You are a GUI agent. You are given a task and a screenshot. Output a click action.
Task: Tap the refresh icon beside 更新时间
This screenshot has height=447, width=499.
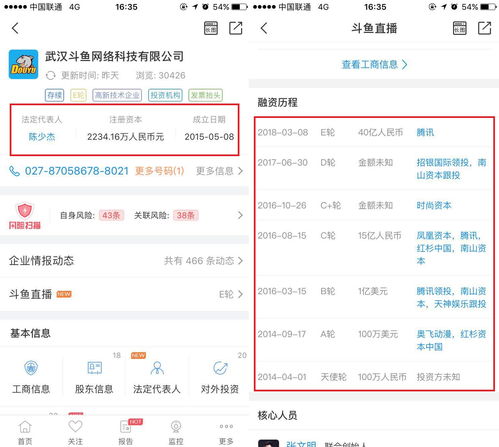pos(50,76)
